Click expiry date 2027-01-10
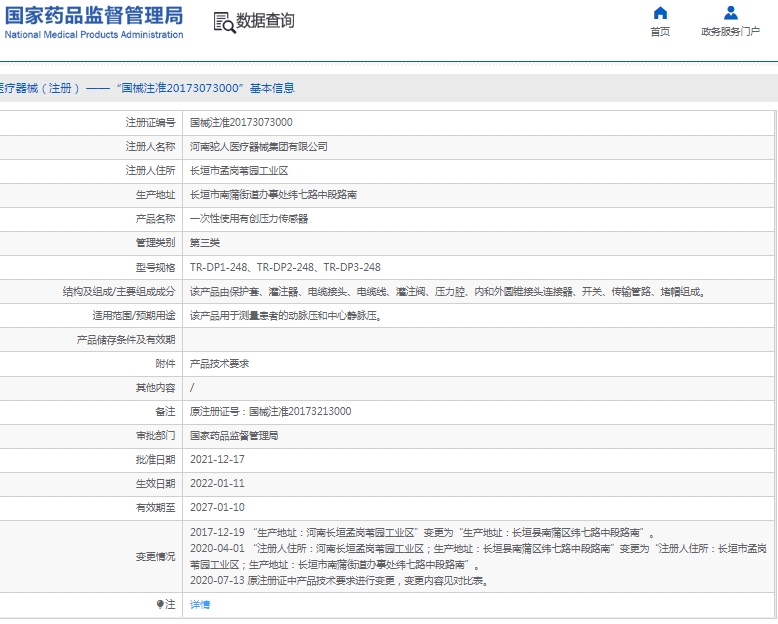The image size is (778, 624). (217, 507)
